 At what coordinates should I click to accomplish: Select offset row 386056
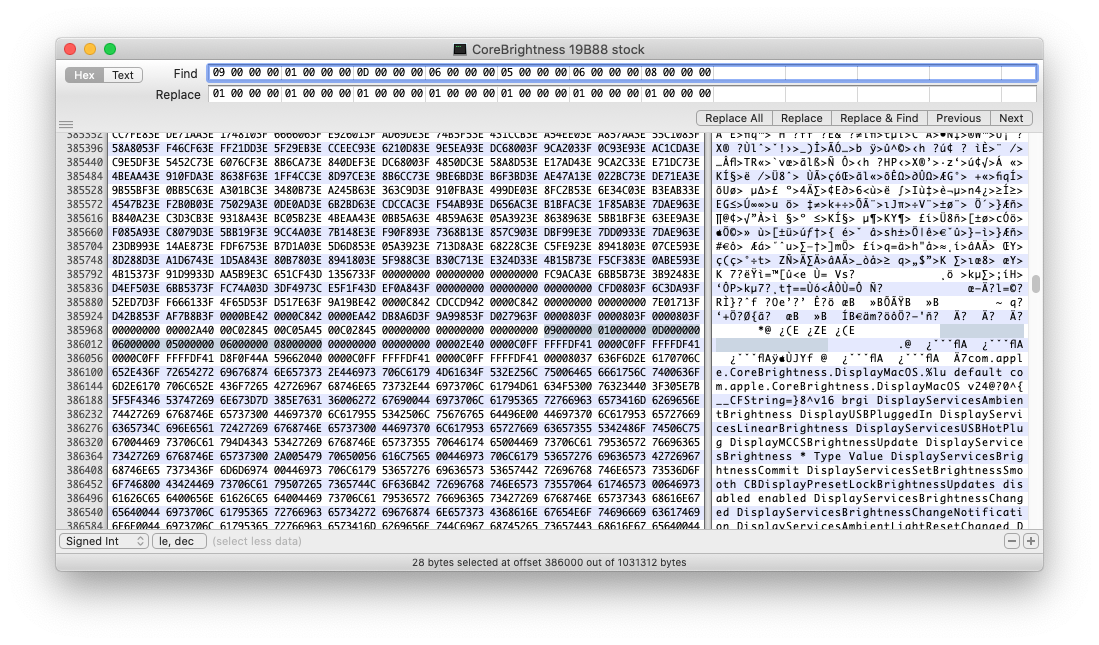tap(85, 358)
